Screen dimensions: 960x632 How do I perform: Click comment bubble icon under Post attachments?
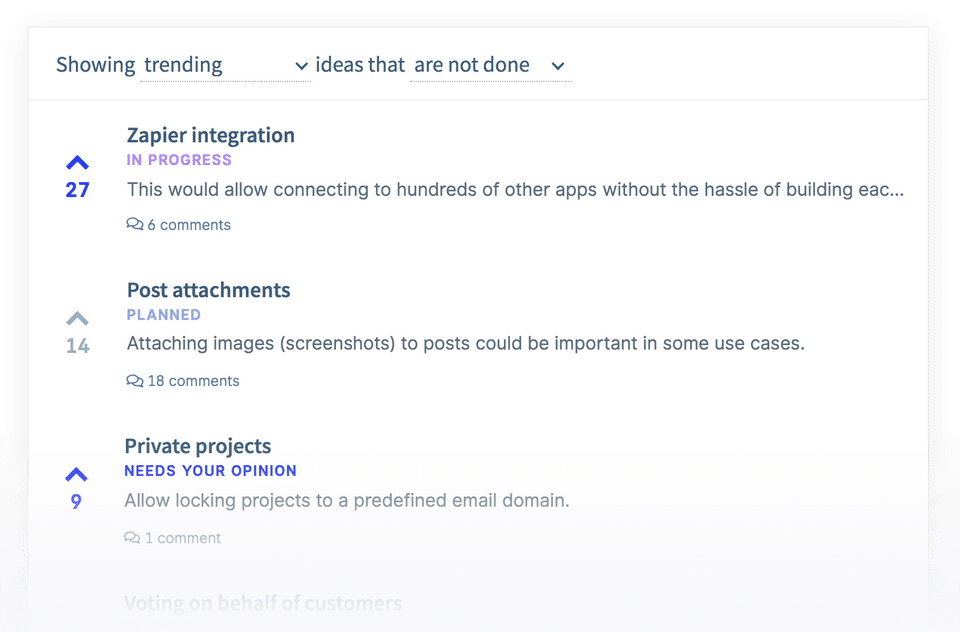tap(135, 381)
